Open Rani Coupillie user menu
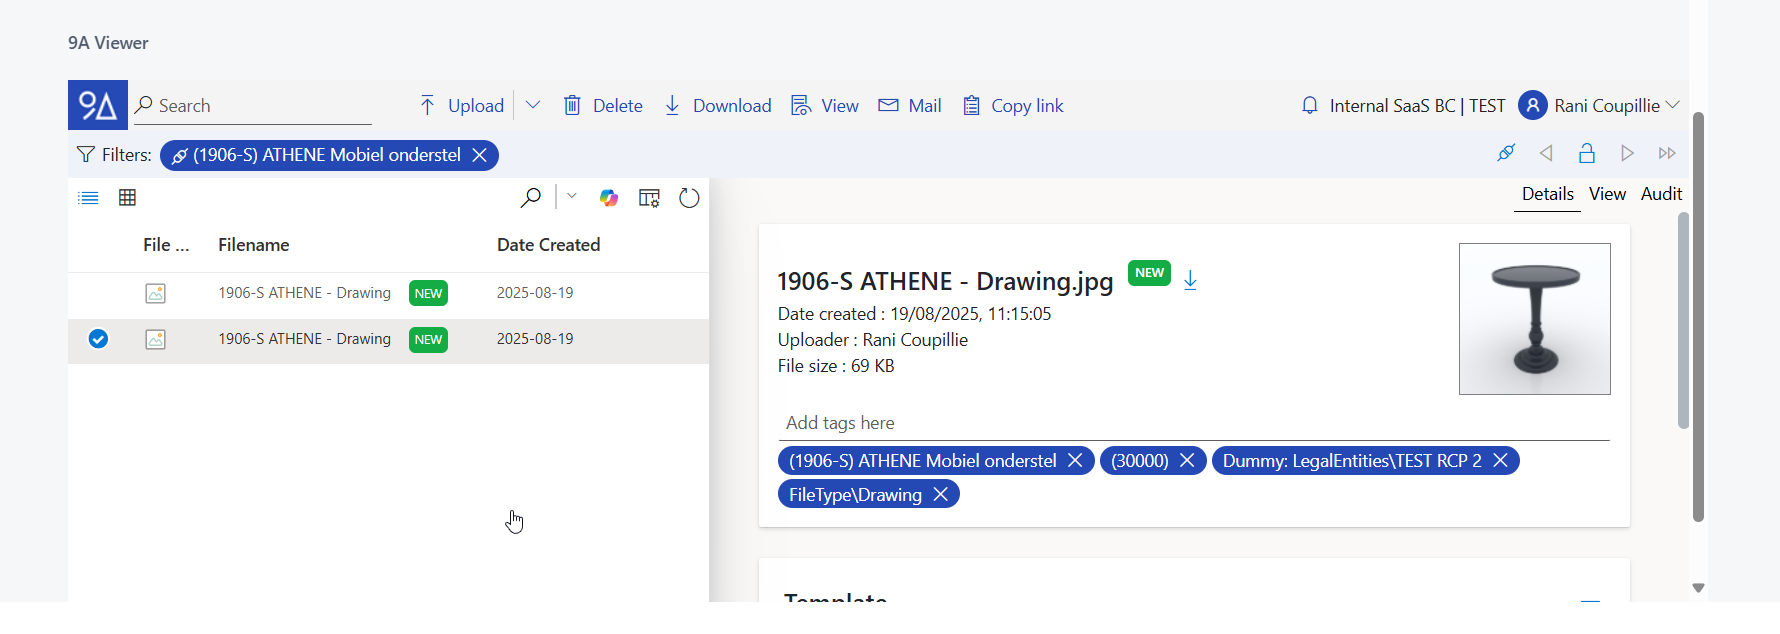Screen dimensions: 1780x634 point(1599,106)
